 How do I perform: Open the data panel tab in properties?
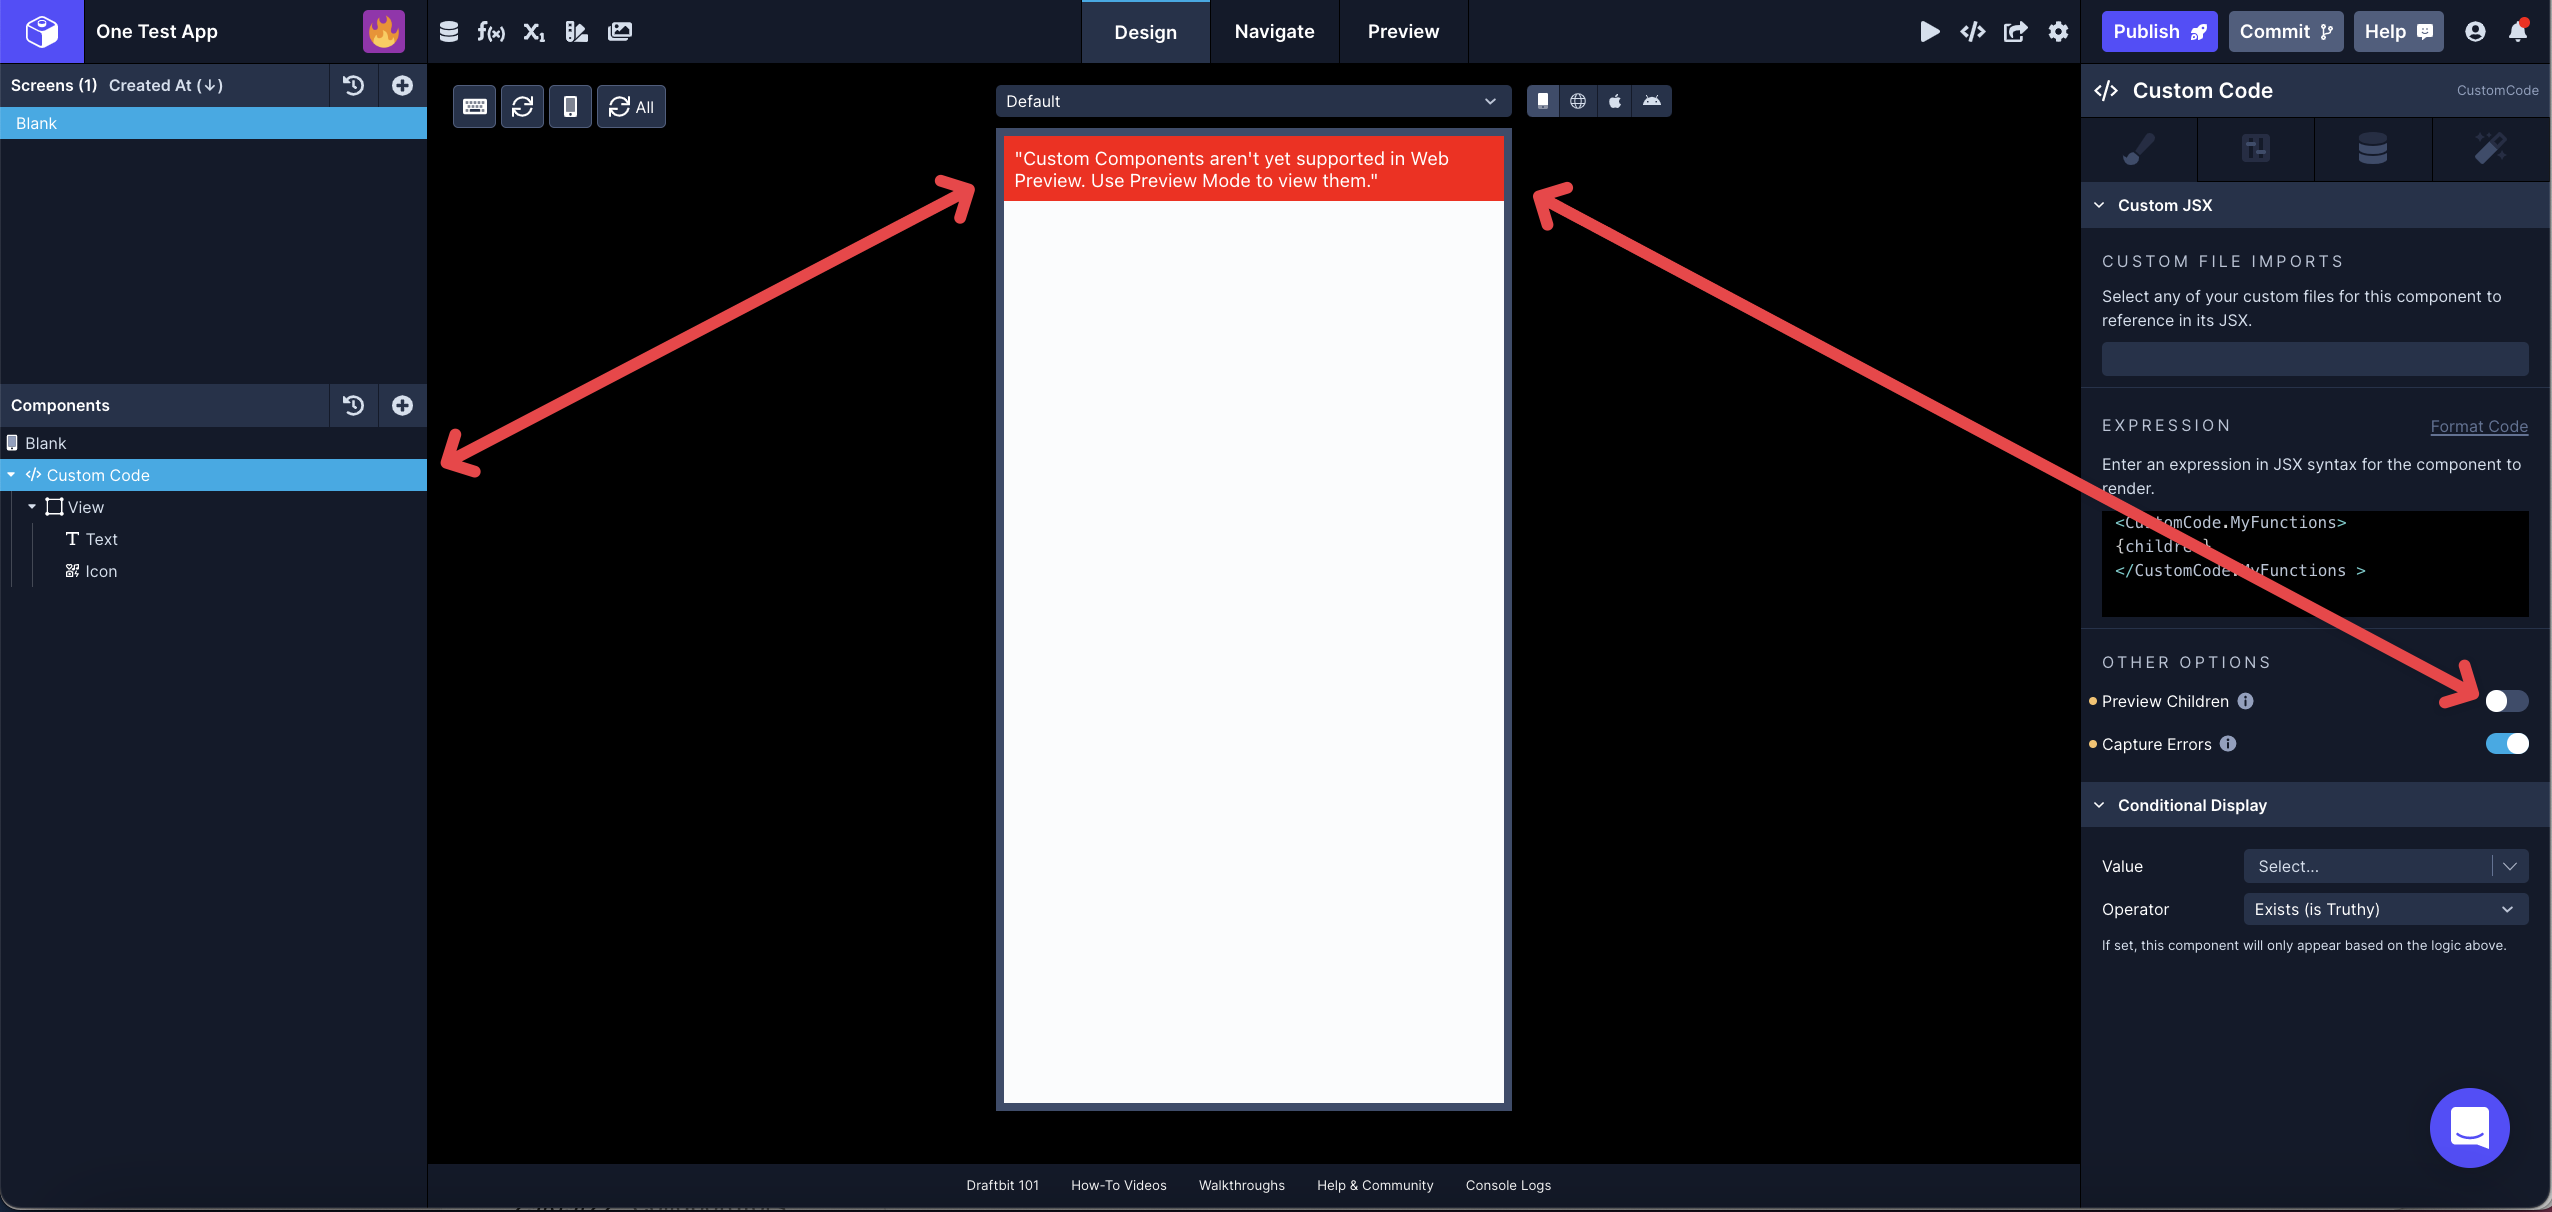(2373, 149)
